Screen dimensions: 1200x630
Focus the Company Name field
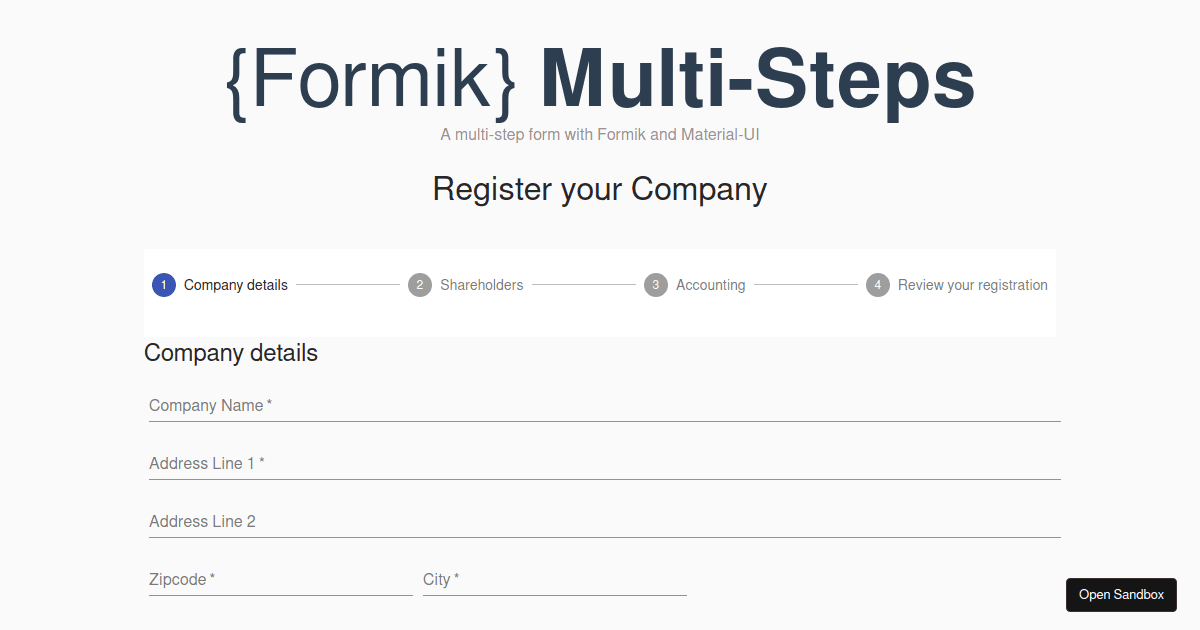click(x=605, y=405)
